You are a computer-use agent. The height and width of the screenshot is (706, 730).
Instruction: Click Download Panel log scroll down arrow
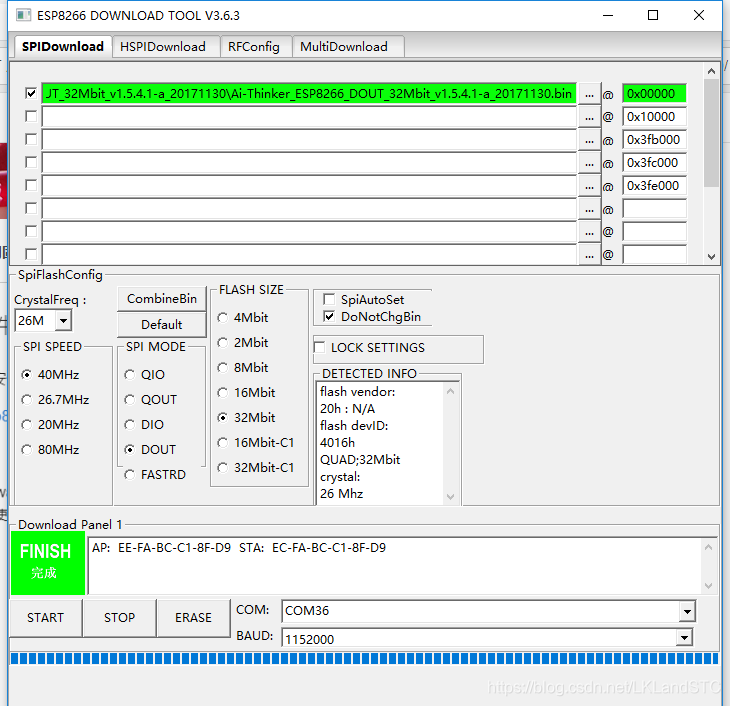[708, 586]
